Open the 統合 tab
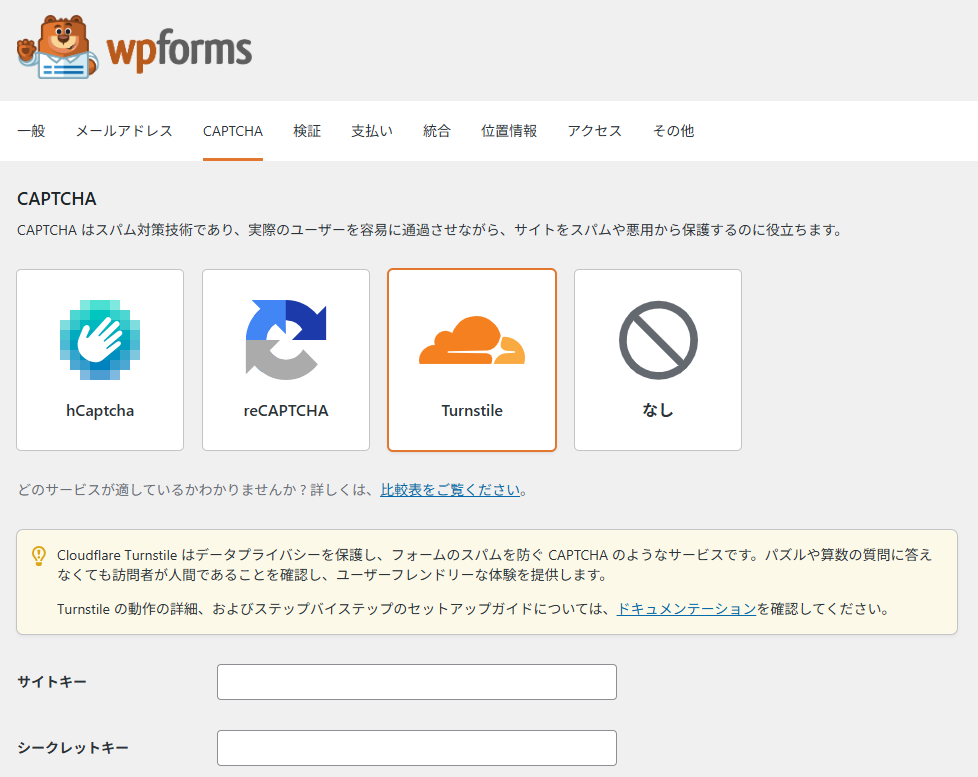Viewport: 978px width, 777px height. pos(437,131)
